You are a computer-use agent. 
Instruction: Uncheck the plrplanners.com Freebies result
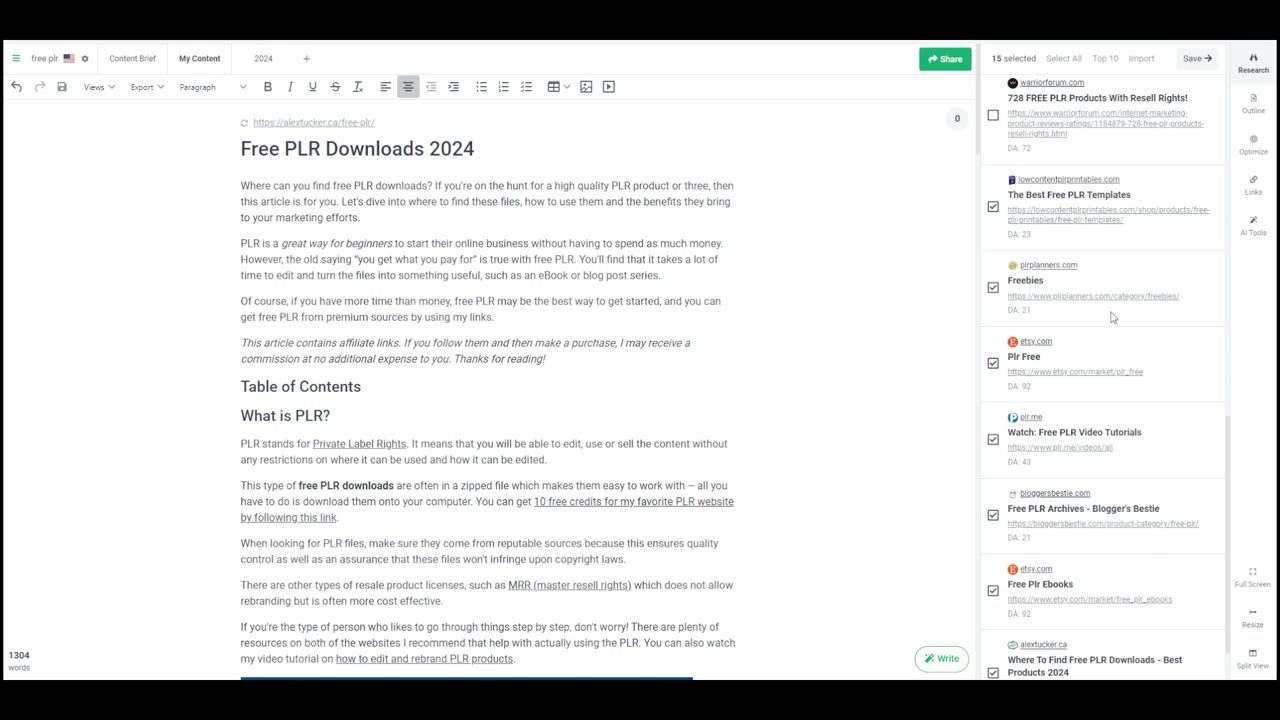click(x=993, y=288)
